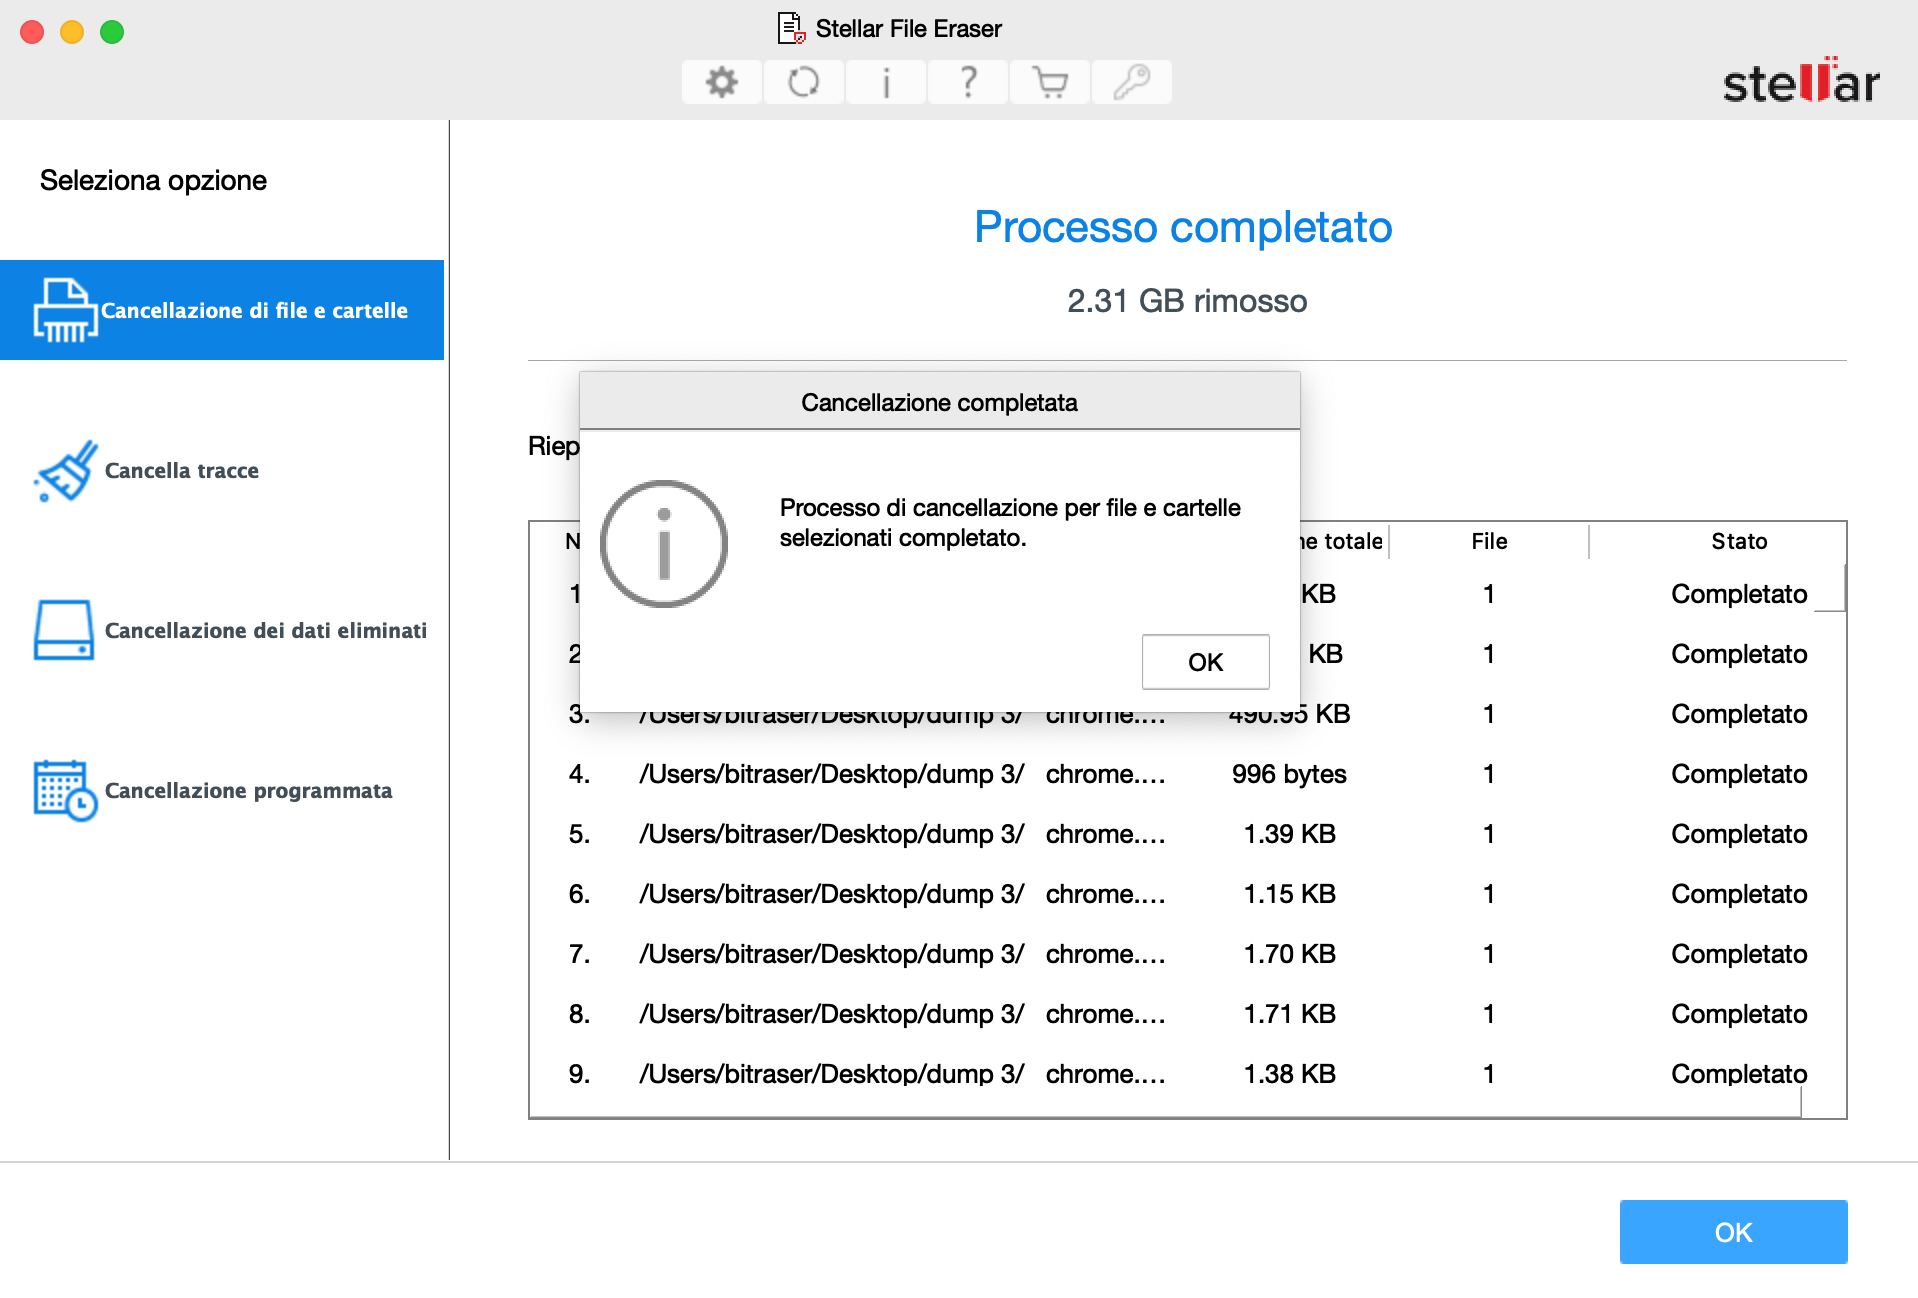
Task: Close the window with red button
Action: (32, 32)
